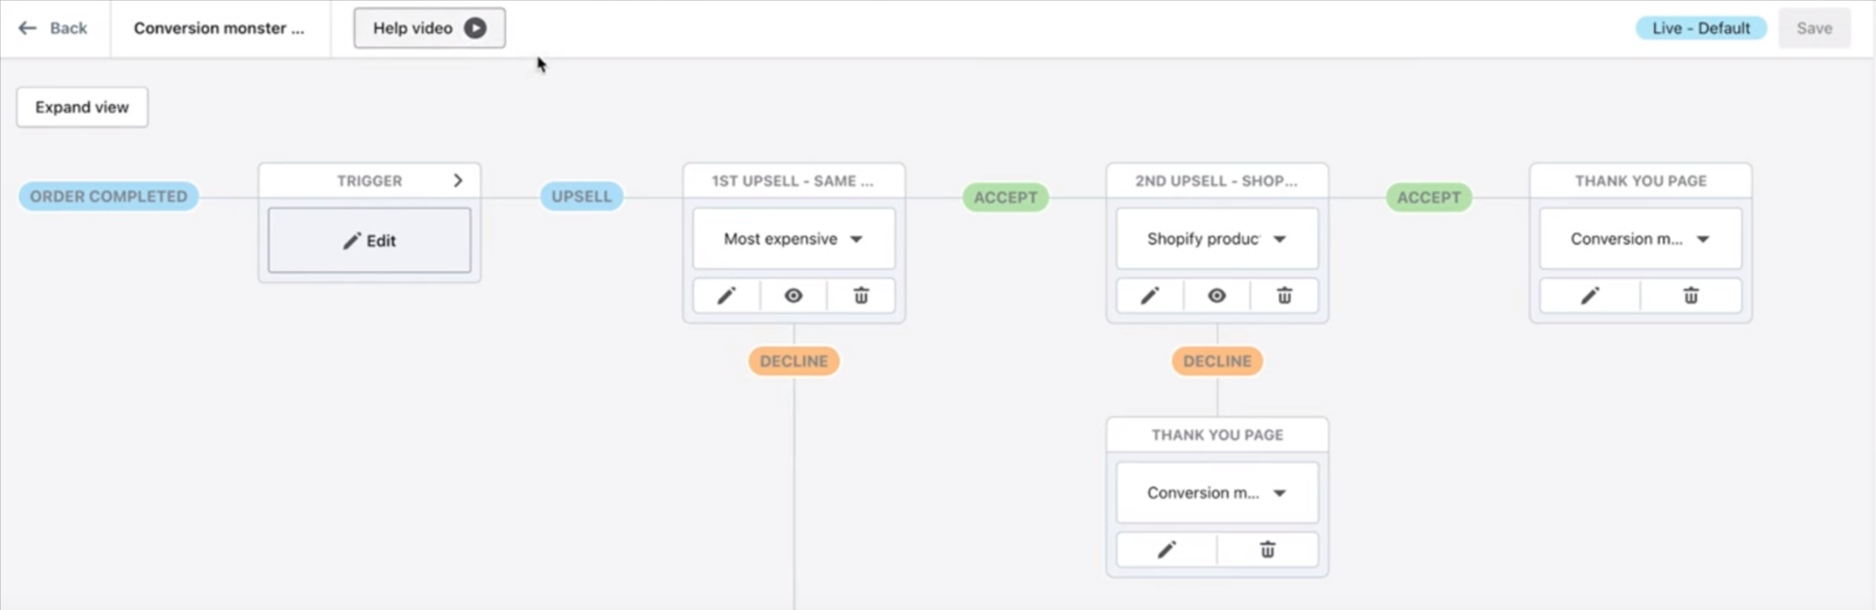
Task: Open the top-right Conversion m... dropdown
Action: pyautogui.click(x=1640, y=239)
